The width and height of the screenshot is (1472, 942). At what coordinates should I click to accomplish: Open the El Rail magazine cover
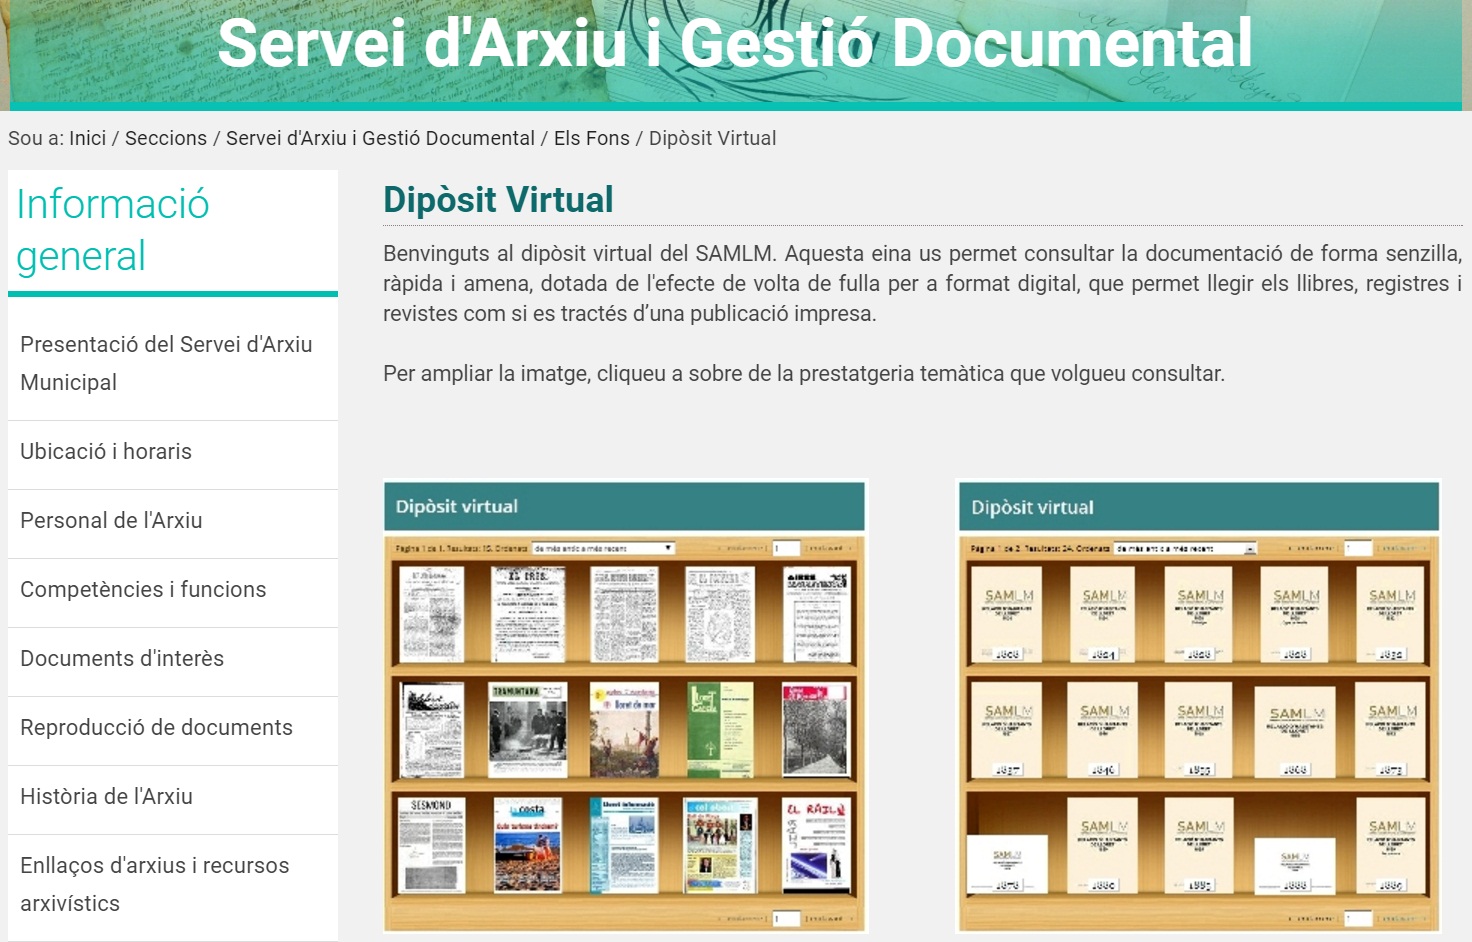coord(816,845)
